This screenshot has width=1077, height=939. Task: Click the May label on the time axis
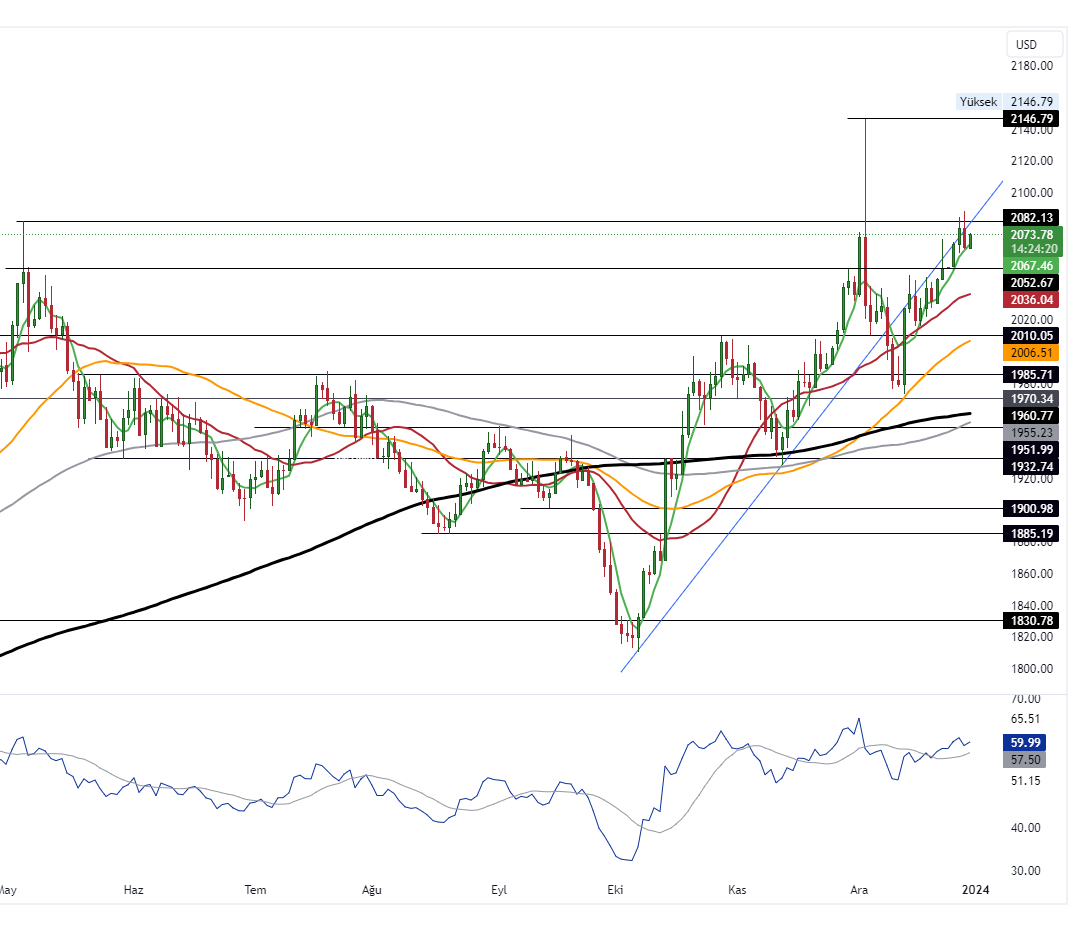pos(8,889)
